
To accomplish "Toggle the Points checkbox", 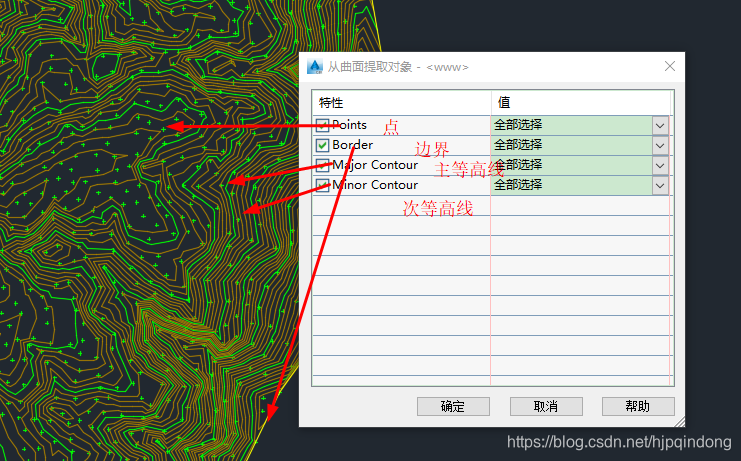I will [x=322, y=125].
